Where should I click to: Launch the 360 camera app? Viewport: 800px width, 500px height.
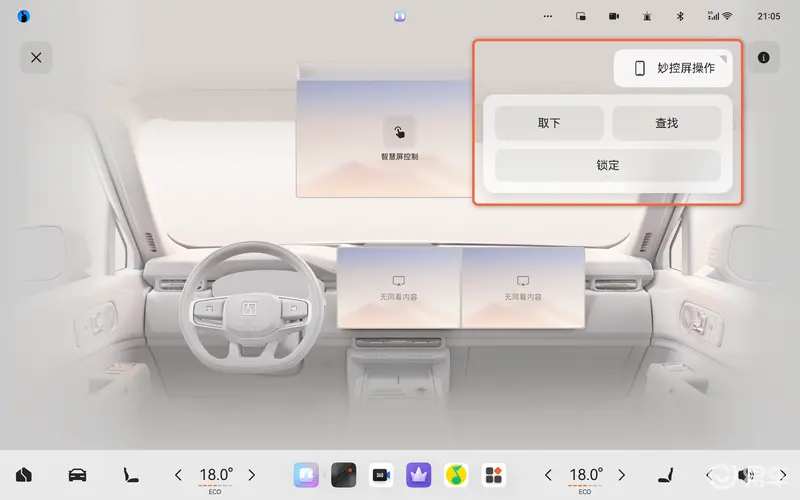[381, 475]
